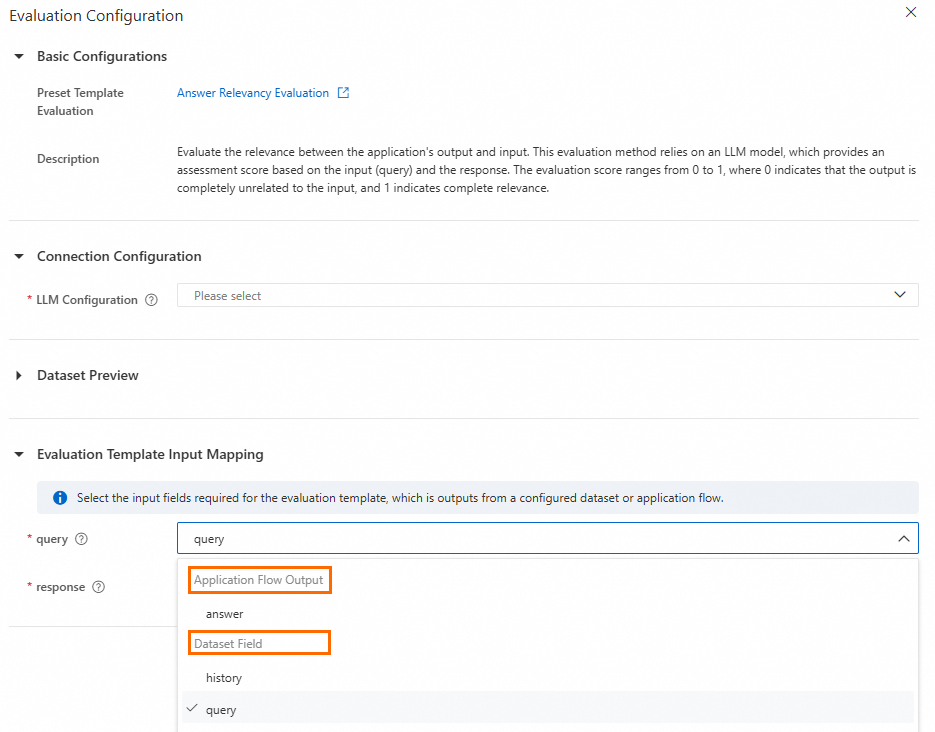Click the Application Flow Output group label
This screenshot has width=935, height=732.
click(x=258, y=580)
